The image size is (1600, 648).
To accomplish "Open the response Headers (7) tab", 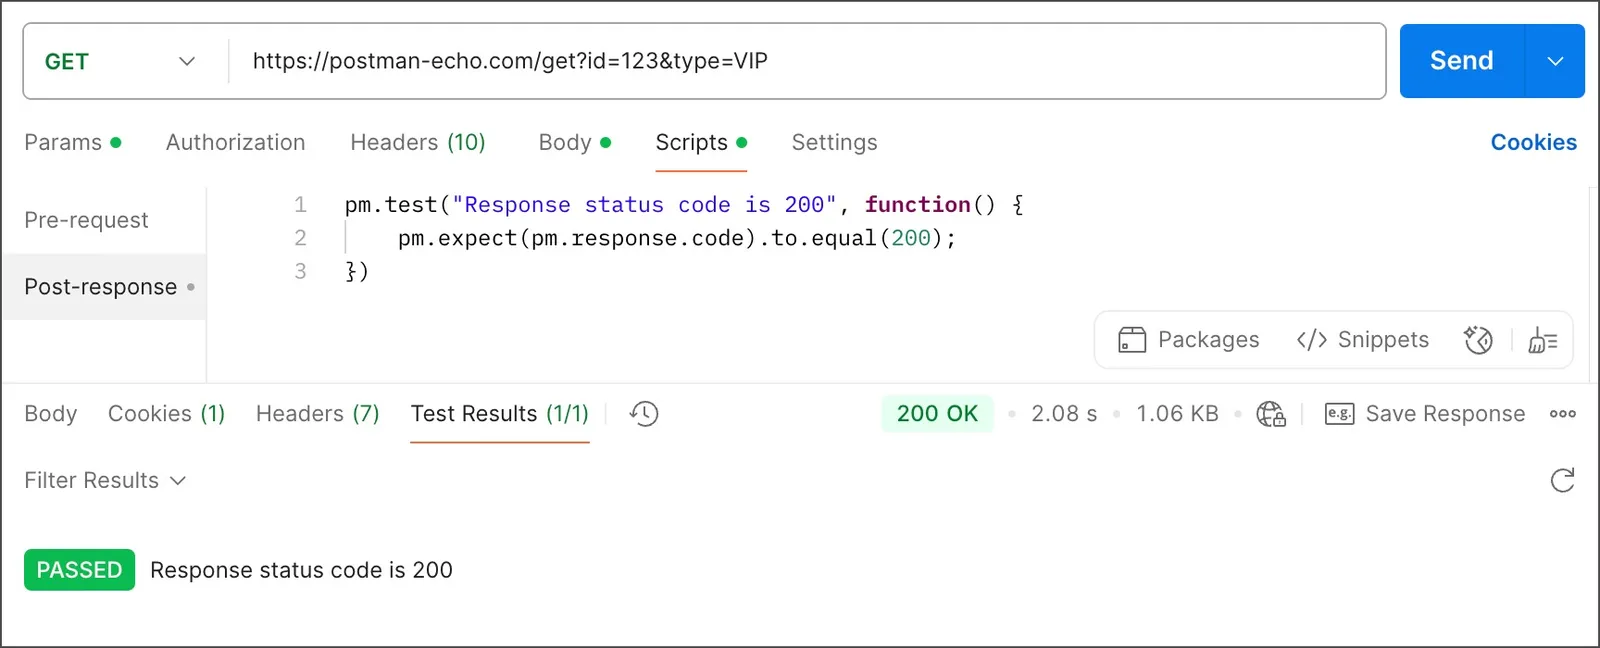I will pyautogui.click(x=317, y=414).
